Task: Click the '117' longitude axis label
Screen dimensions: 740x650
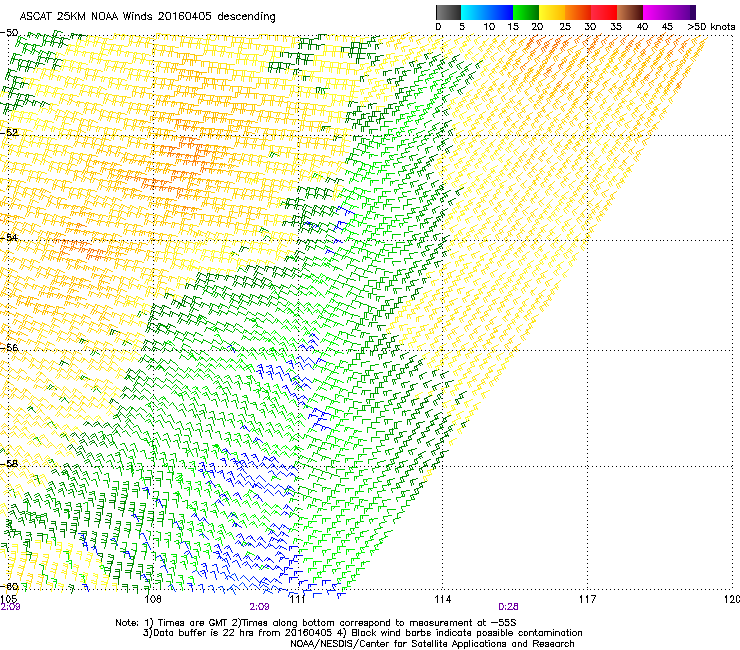Action: (587, 599)
